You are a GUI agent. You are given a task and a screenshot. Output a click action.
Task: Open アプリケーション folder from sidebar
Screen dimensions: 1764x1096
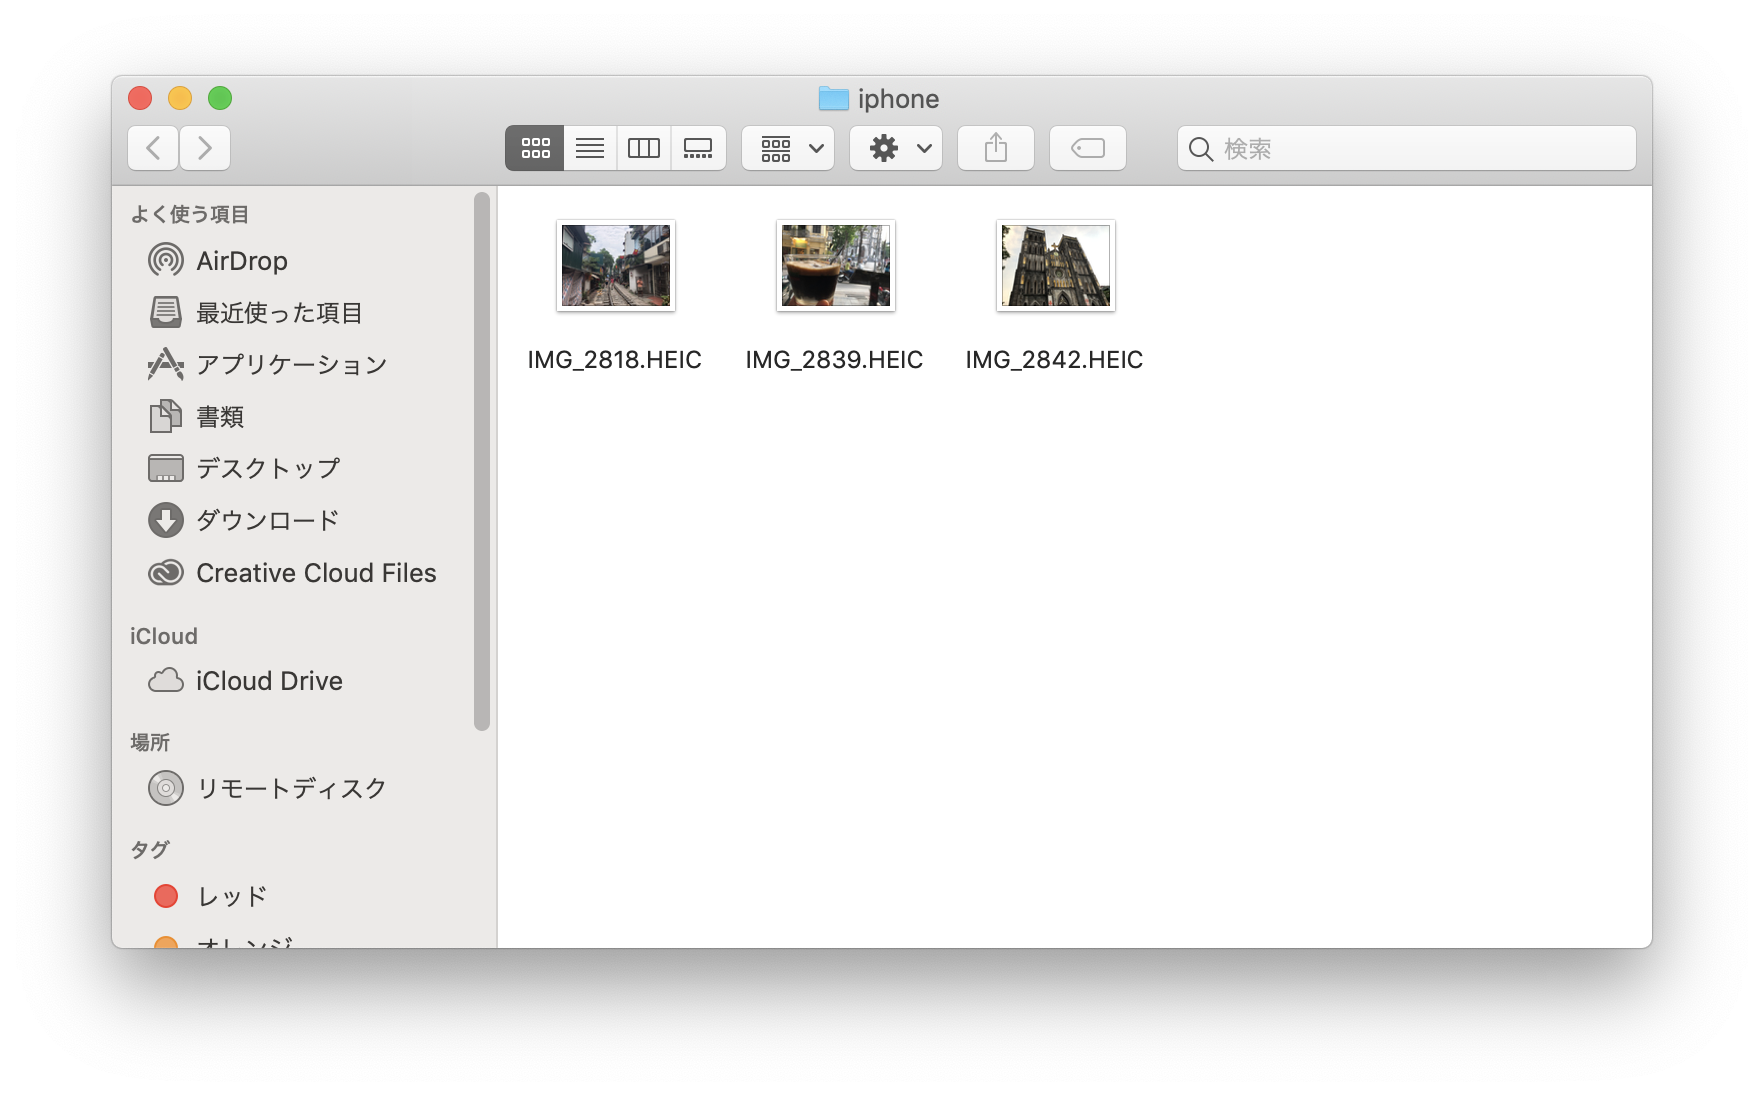[x=292, y=365]
